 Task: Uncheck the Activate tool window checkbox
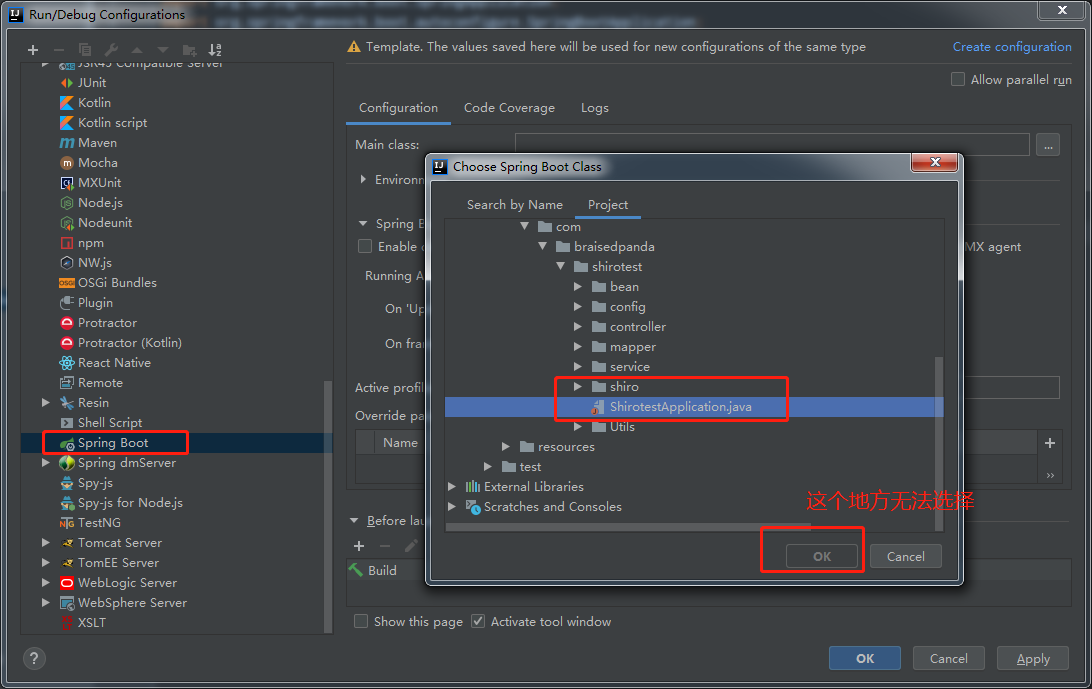(x=478, y=621)
